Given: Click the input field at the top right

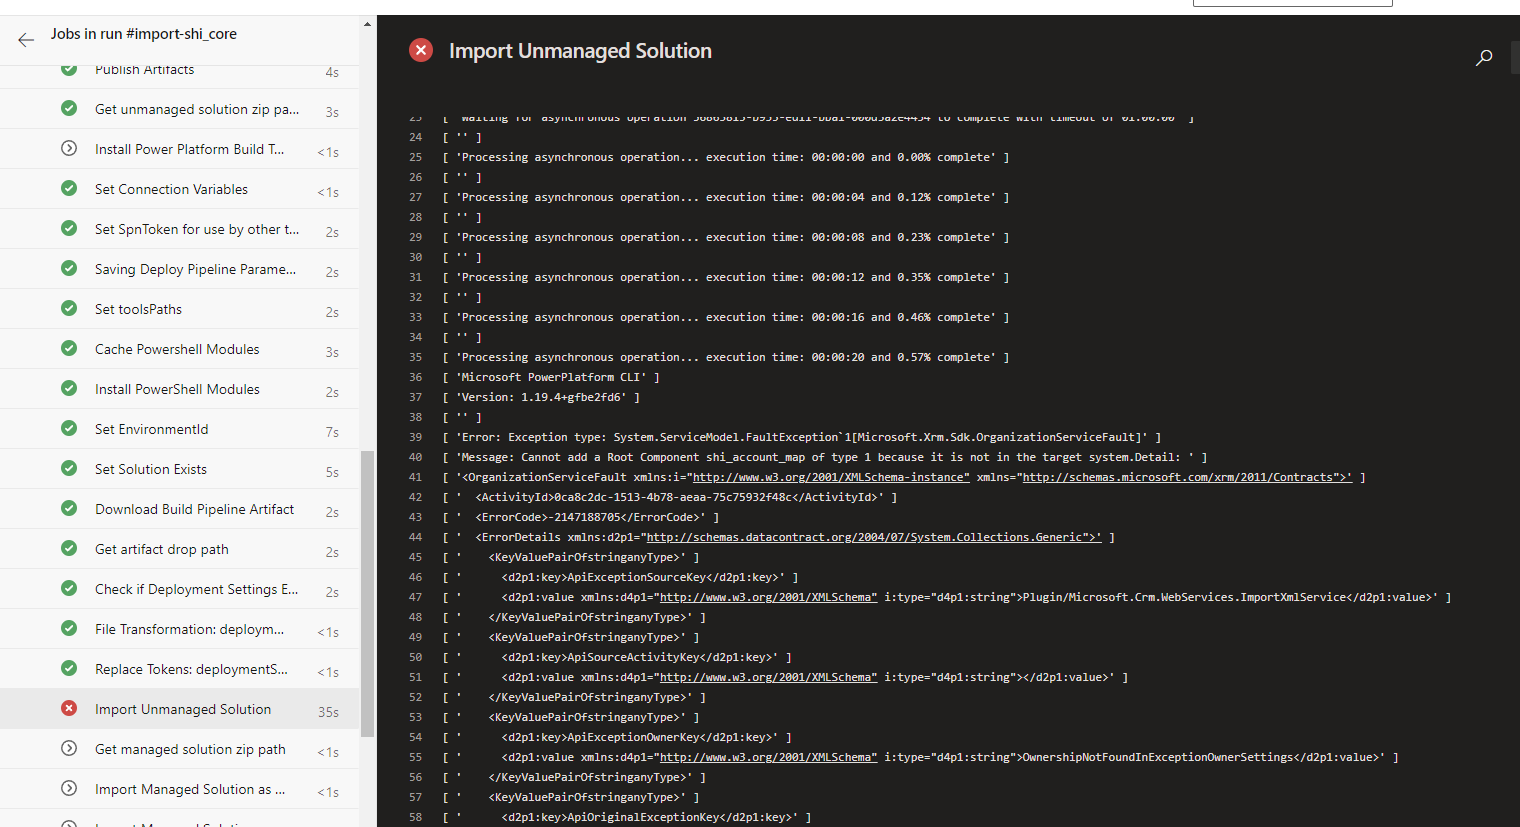Looking at the screenshot, I should click(1292, 2).
